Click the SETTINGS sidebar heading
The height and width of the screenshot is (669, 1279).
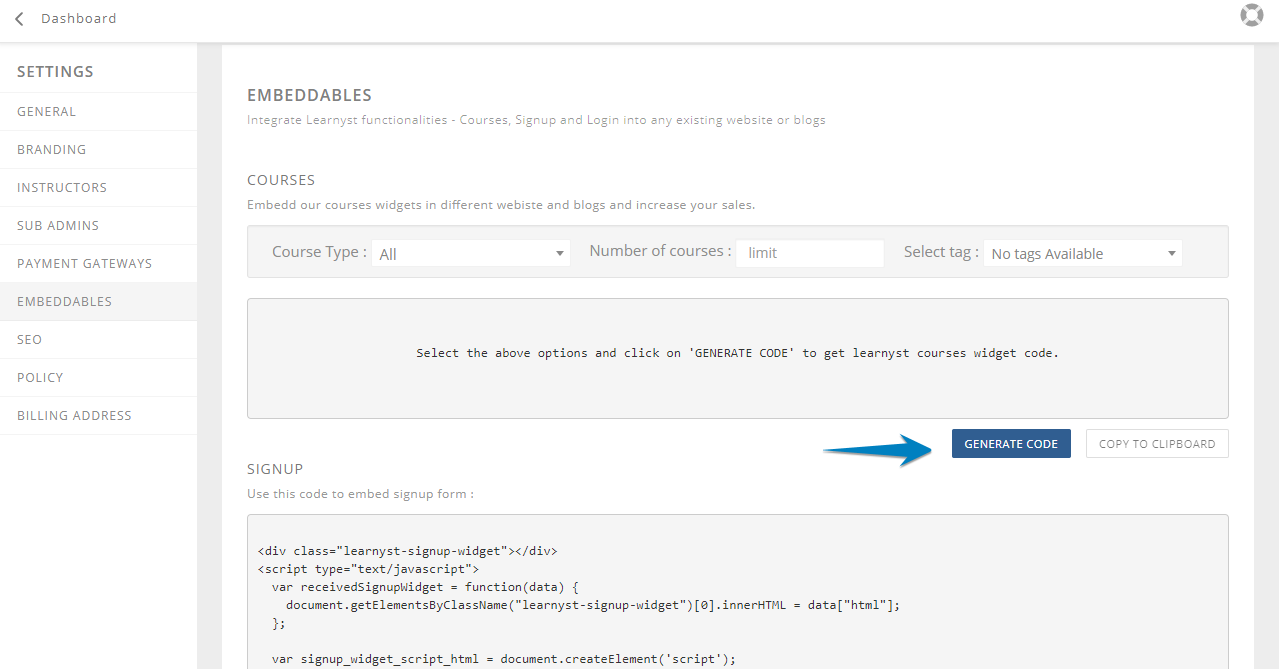tap(55, 72)
